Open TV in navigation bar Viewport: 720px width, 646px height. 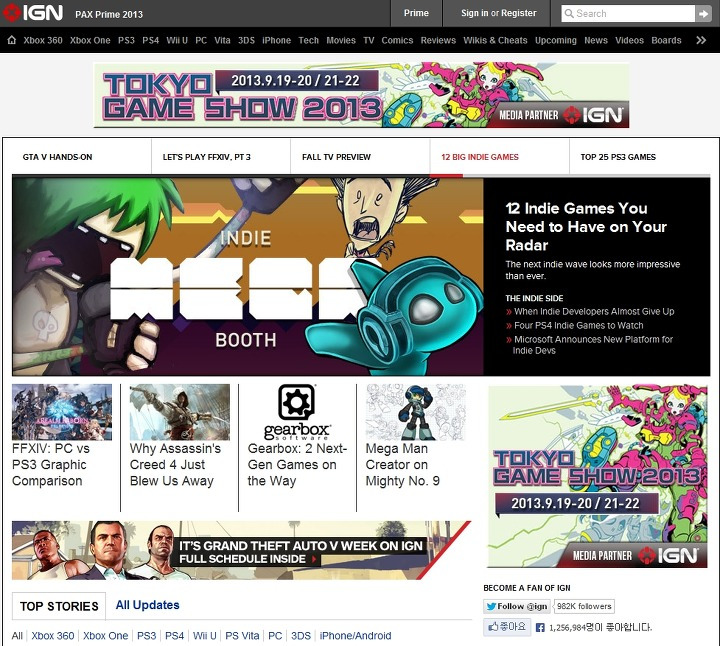(369, 40)
